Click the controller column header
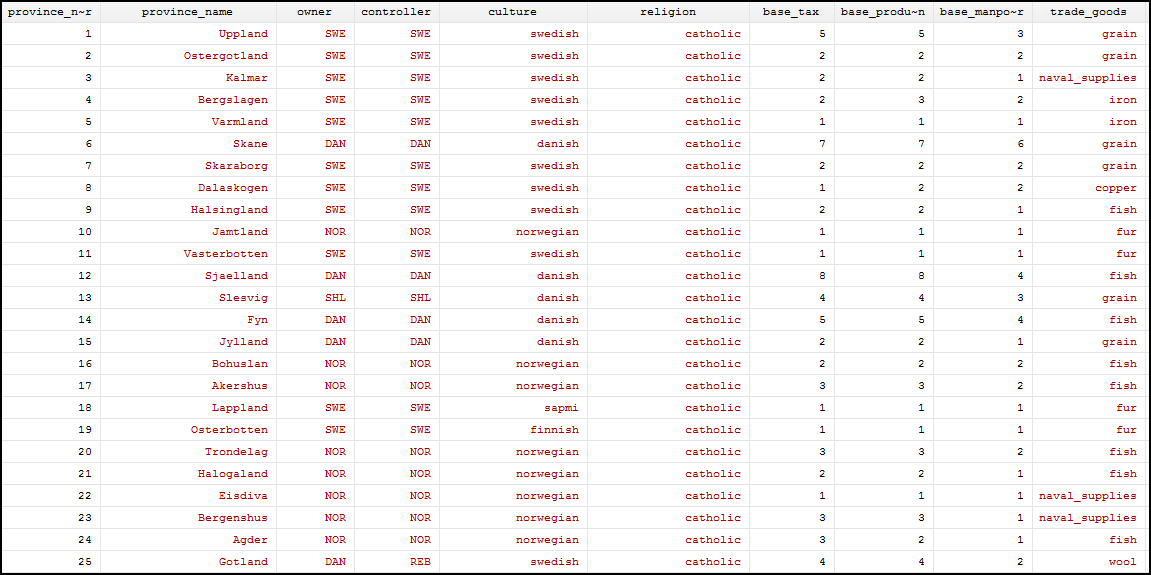This screenshot has width=1151, height=575. point(396,12)
